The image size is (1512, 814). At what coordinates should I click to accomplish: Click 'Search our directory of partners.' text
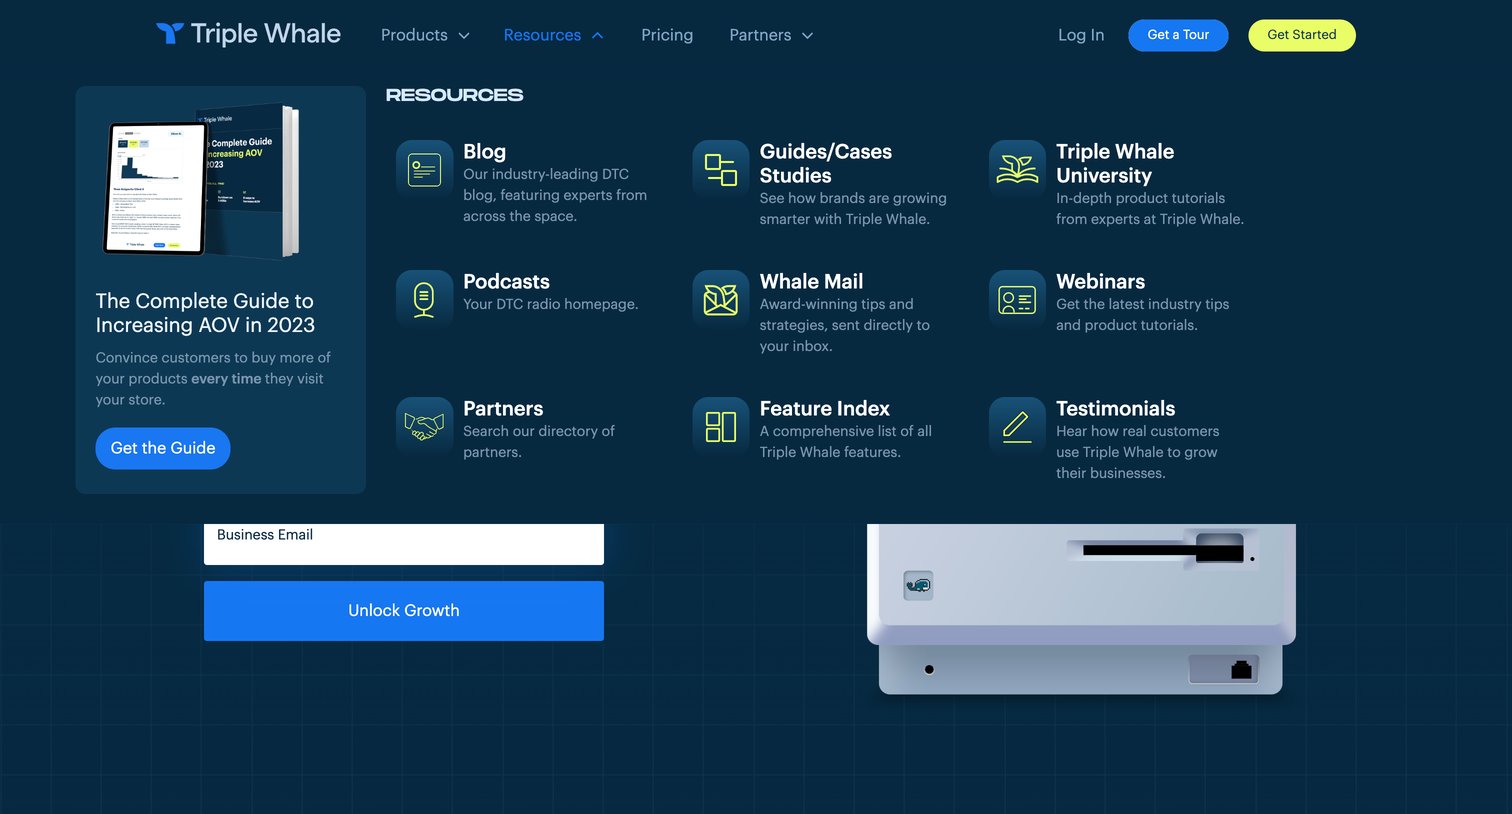(x=539, y=441)
